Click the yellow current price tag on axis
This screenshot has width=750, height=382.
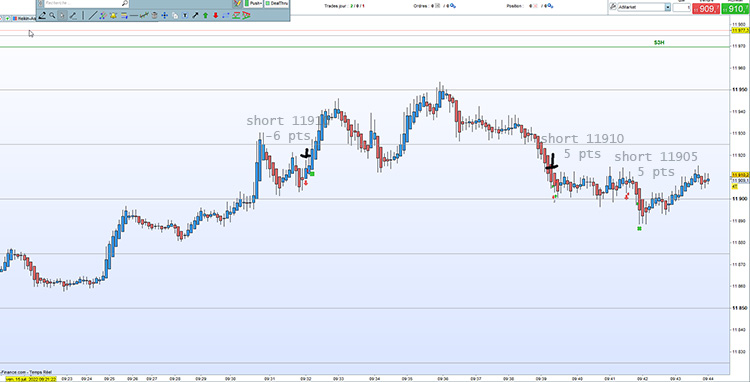tap(739, 175)
